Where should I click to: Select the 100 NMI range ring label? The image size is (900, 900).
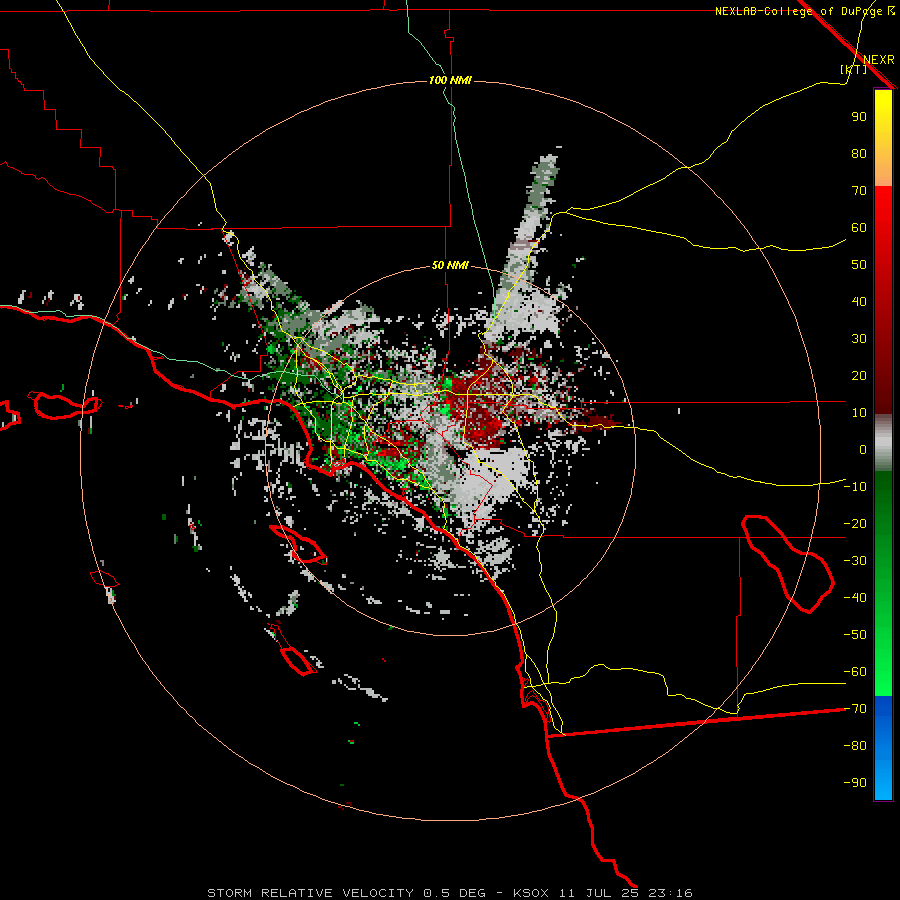[x=450, y=80]
